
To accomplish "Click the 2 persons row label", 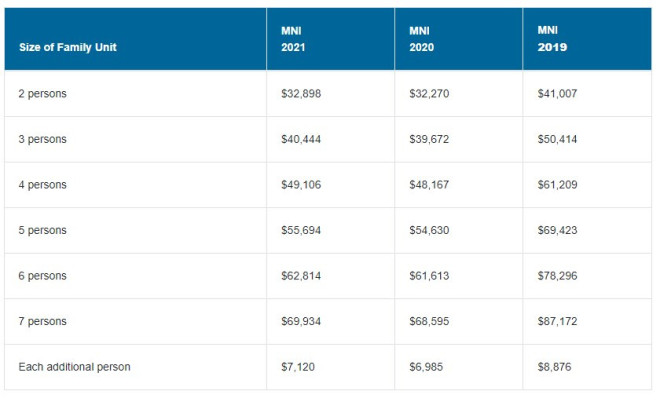I will 42,93.
